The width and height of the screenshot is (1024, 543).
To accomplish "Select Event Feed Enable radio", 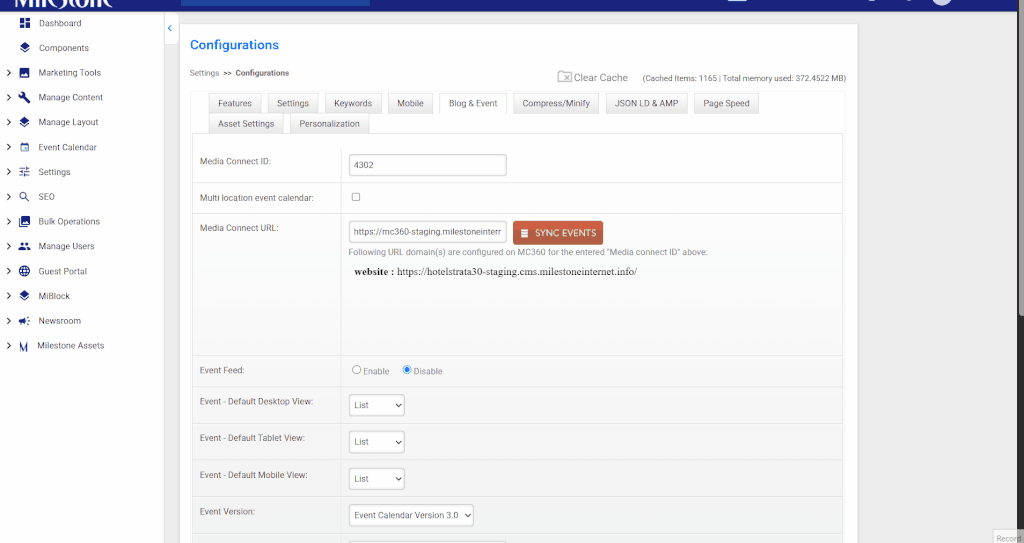I will pos(357,370).
